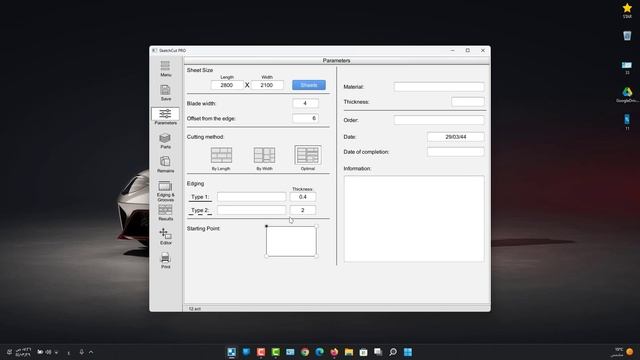Open Firefox from the taskbar
The image size is (640, 360).
coord(334,352)
